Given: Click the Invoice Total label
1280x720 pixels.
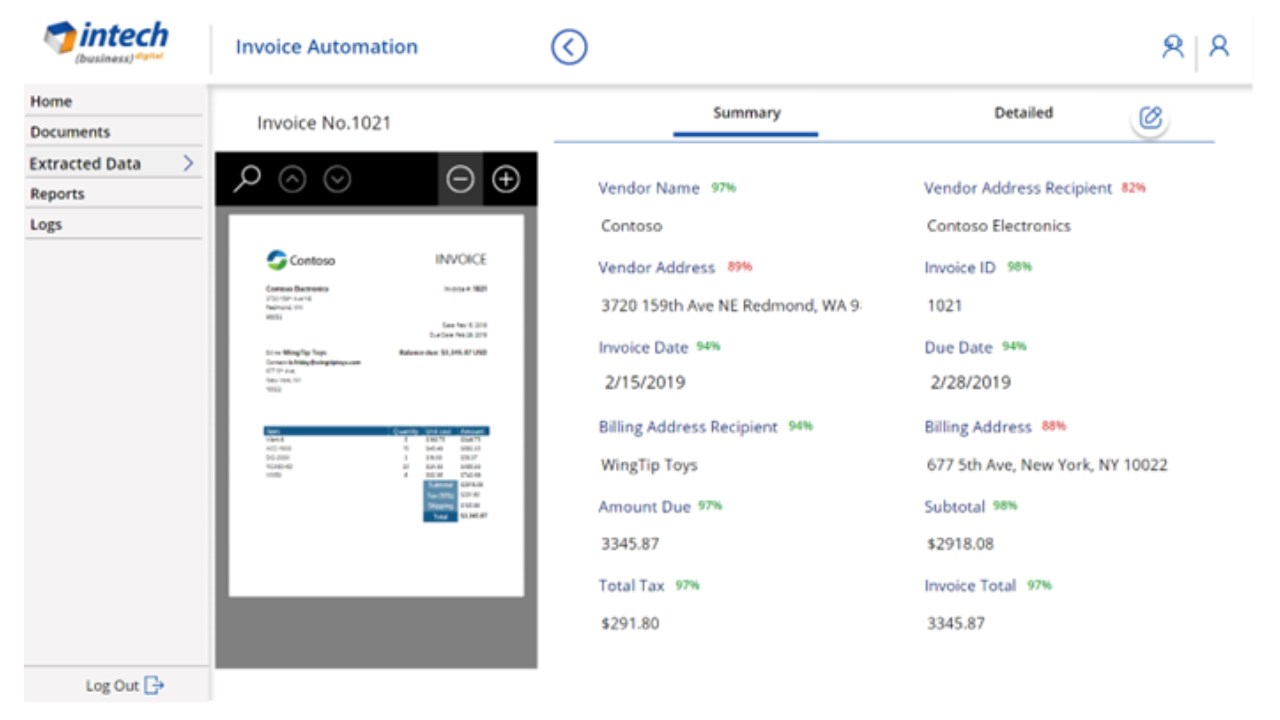Looking at the screenshot, I should click(x=970, y=586).
